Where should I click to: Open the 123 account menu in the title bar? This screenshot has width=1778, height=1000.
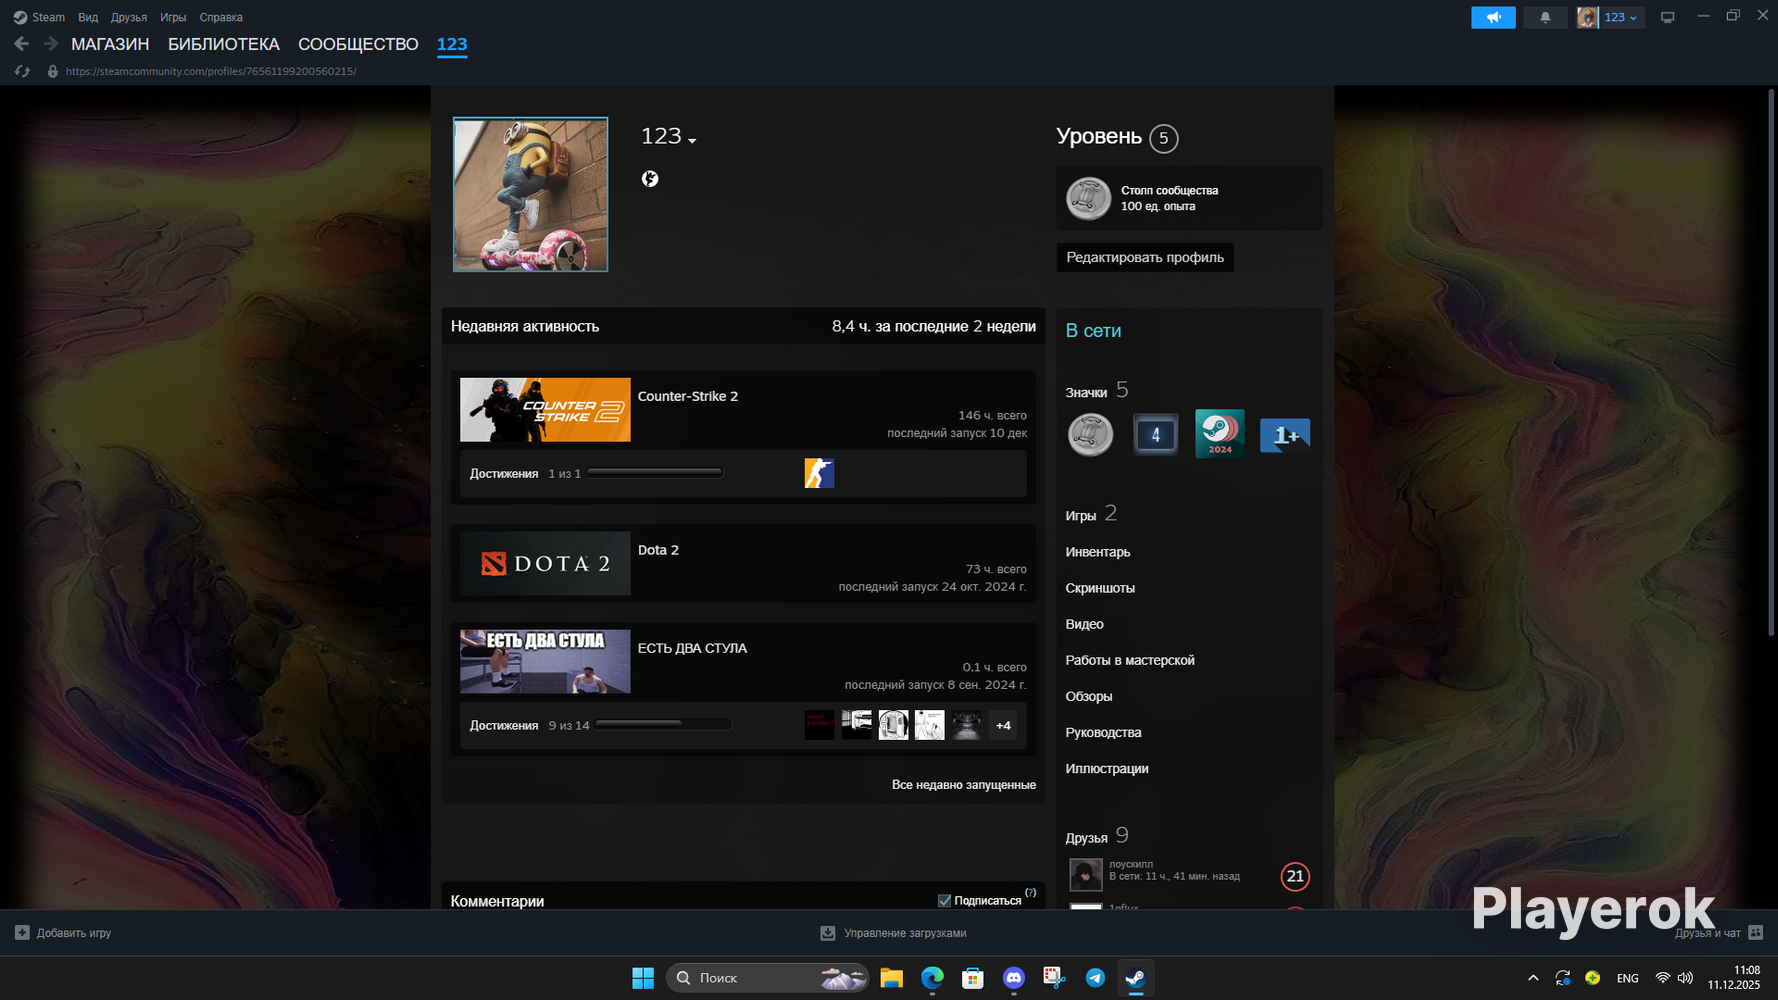pos(1610,17)
